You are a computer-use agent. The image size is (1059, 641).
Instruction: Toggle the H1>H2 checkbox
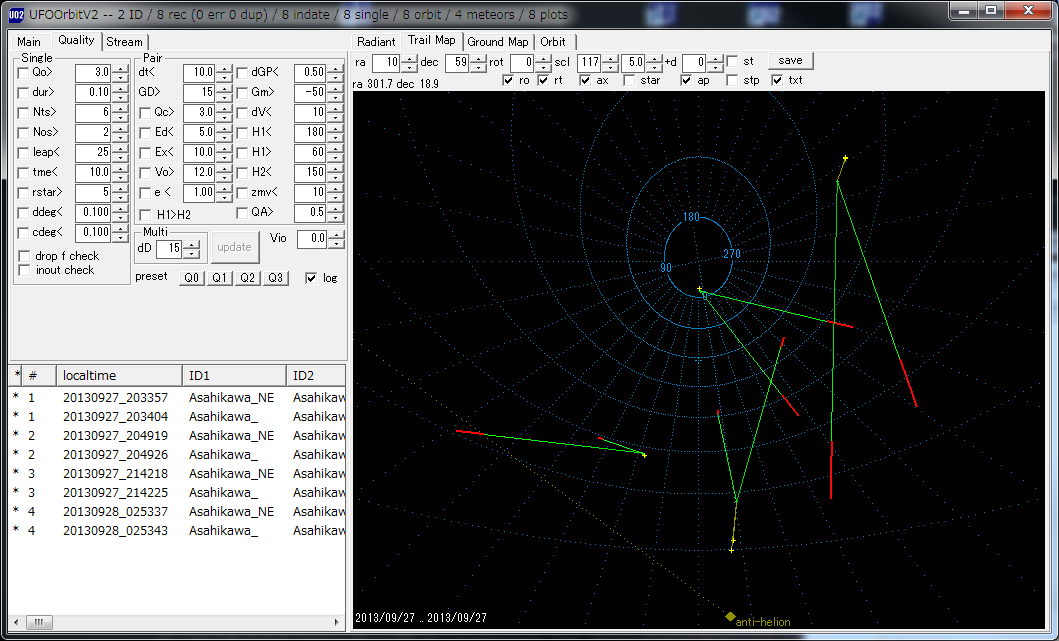click(145, 215)
